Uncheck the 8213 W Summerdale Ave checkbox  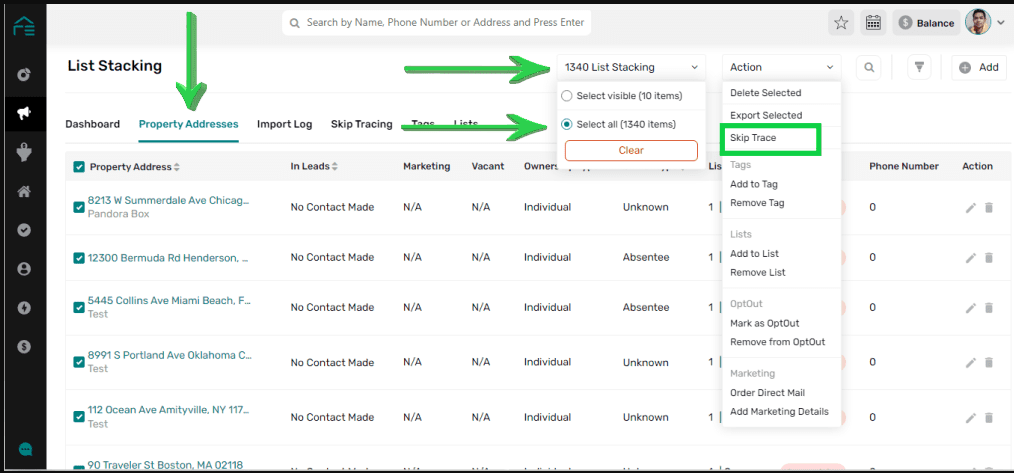click(x=80, y=207)
